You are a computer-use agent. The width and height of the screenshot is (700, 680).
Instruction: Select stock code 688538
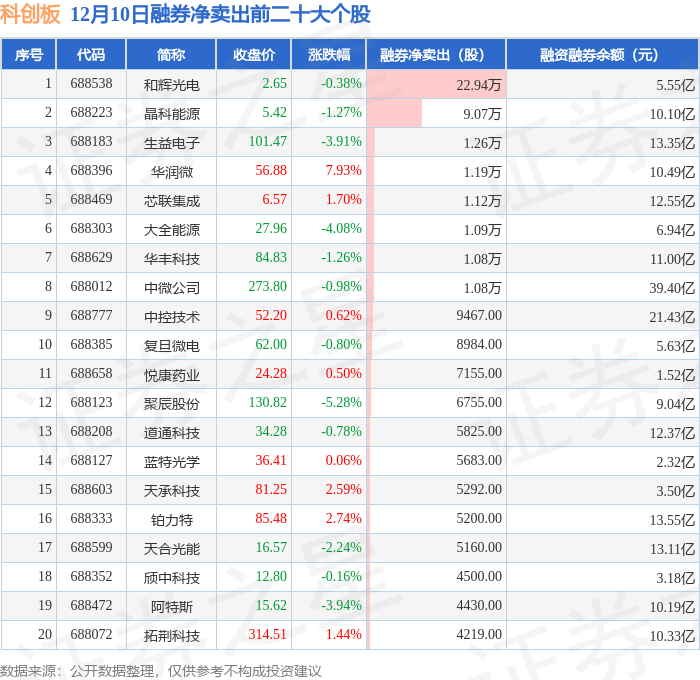click(91, 83)
